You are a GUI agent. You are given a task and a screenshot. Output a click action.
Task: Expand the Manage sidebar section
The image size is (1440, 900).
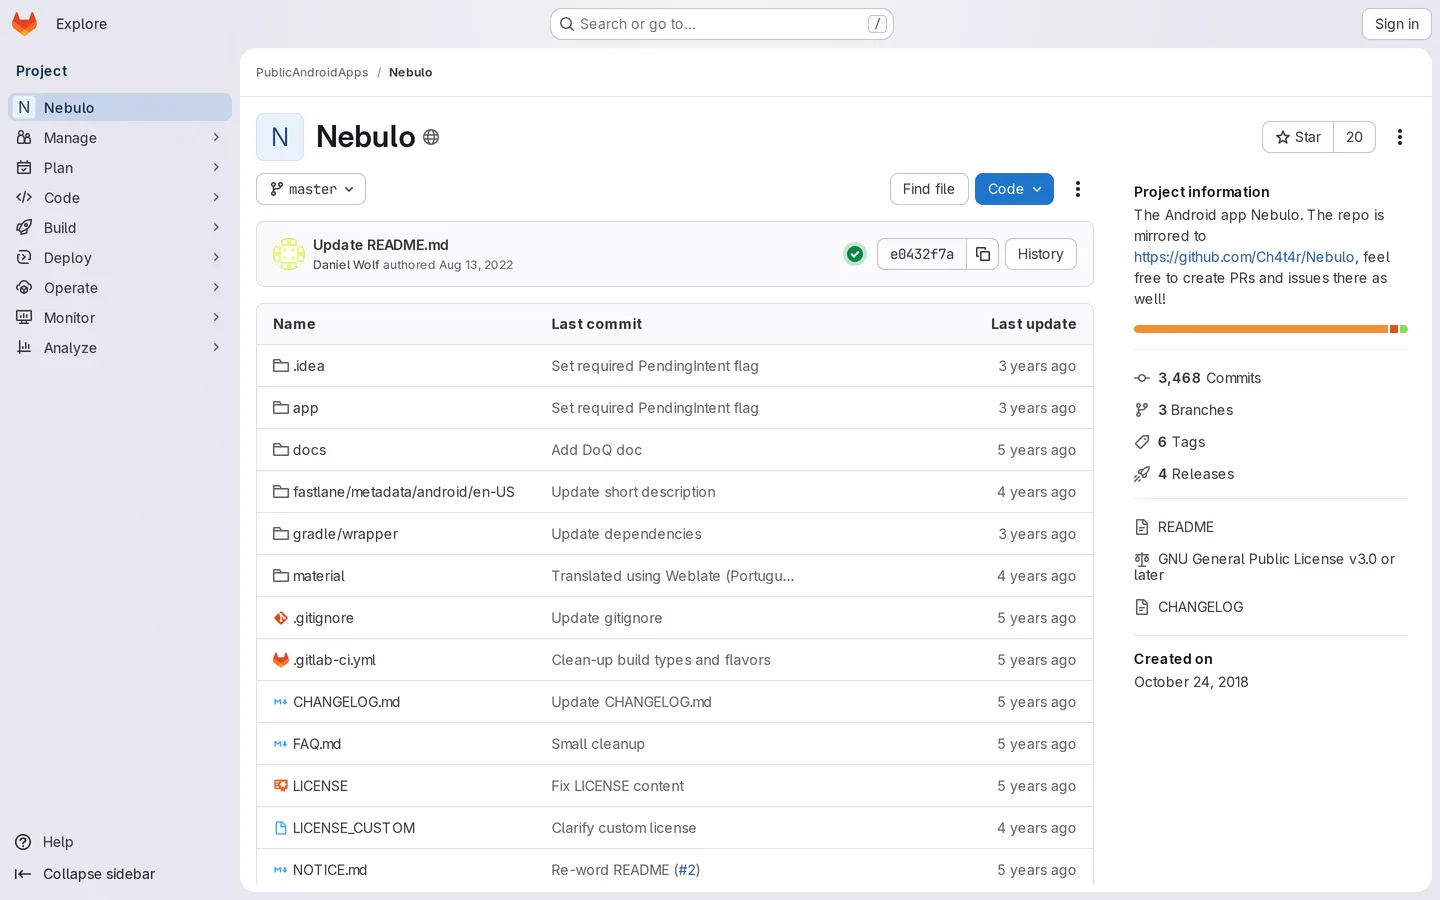pyautogui.click(x=120, y=138)
